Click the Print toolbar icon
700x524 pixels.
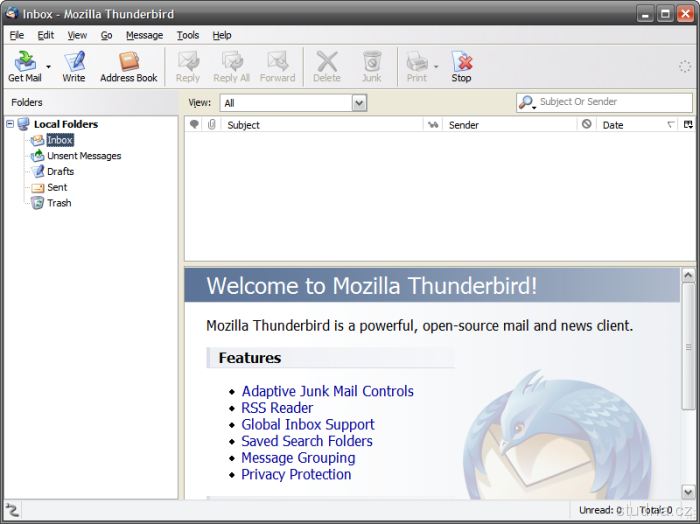416,66
